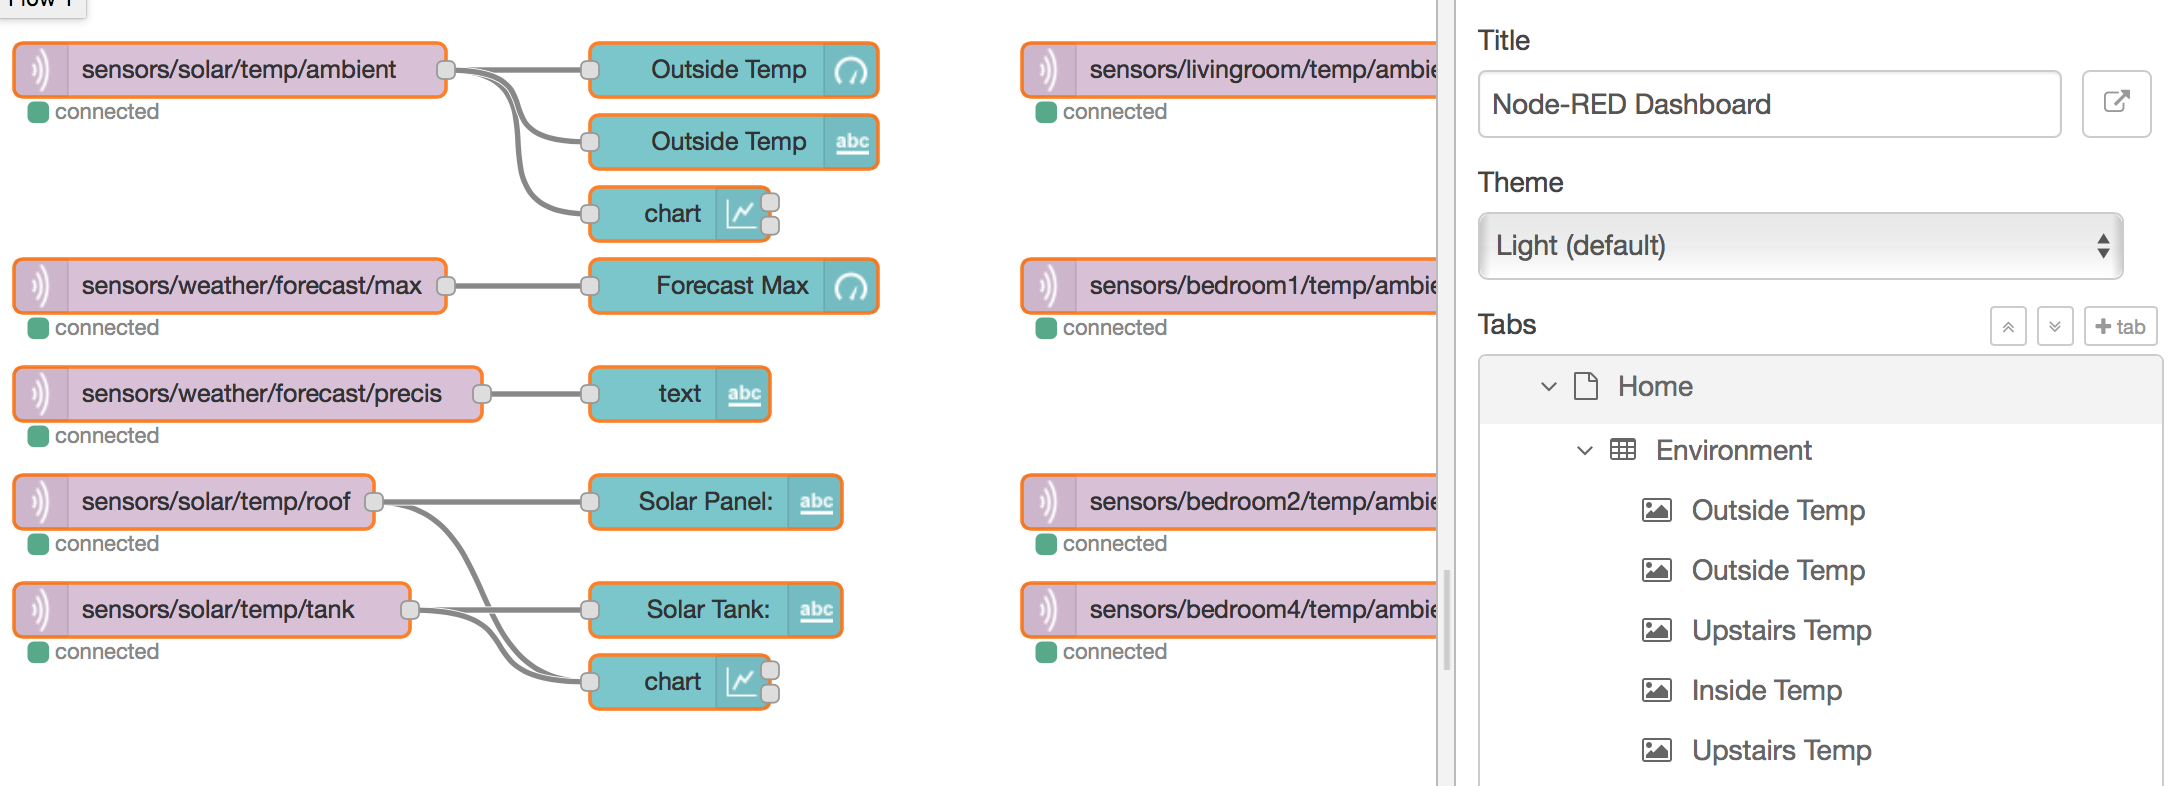
Task: Open the Theme dropdown Light (default)
Action: 1800,246
